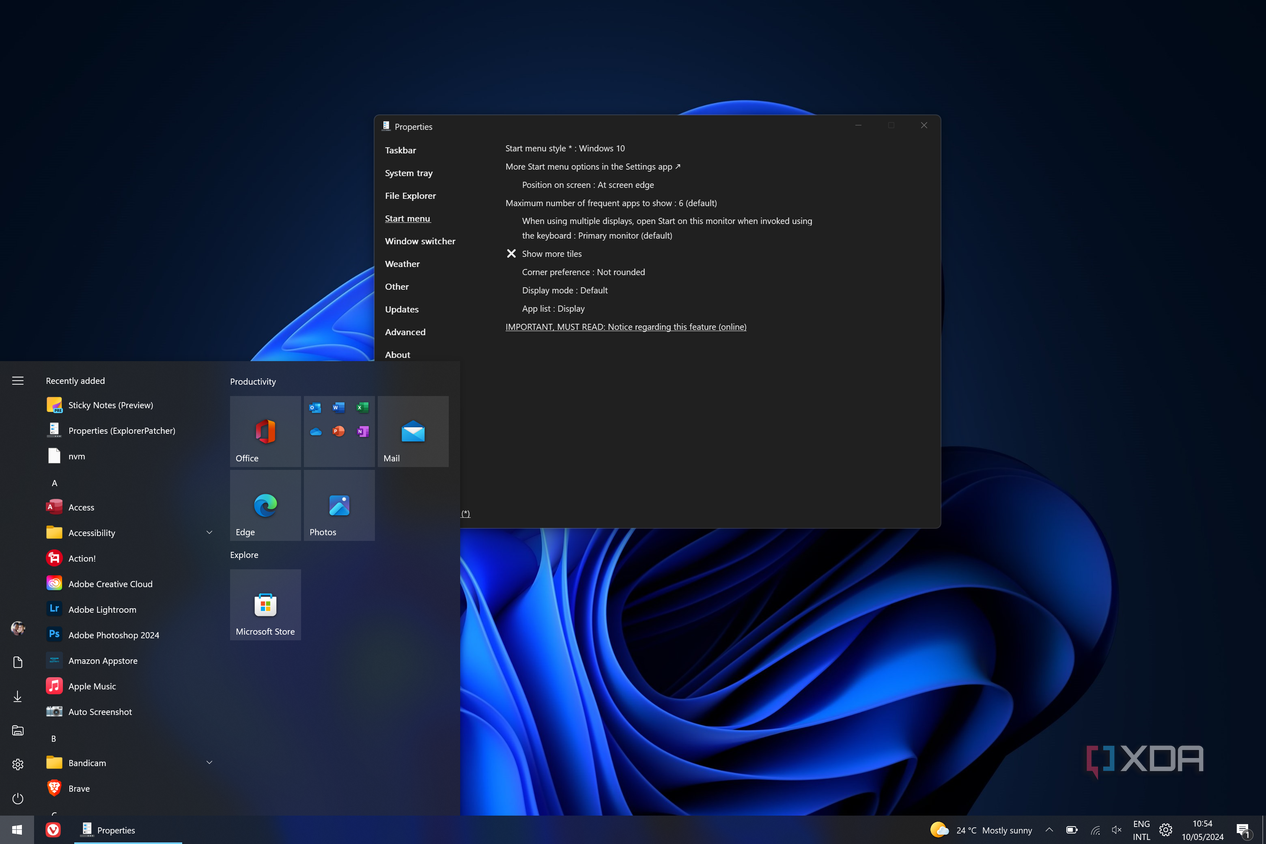The image size is (1266, 844).
Task: Change monitor for Start on multiple displays
Action: [667, 228]
